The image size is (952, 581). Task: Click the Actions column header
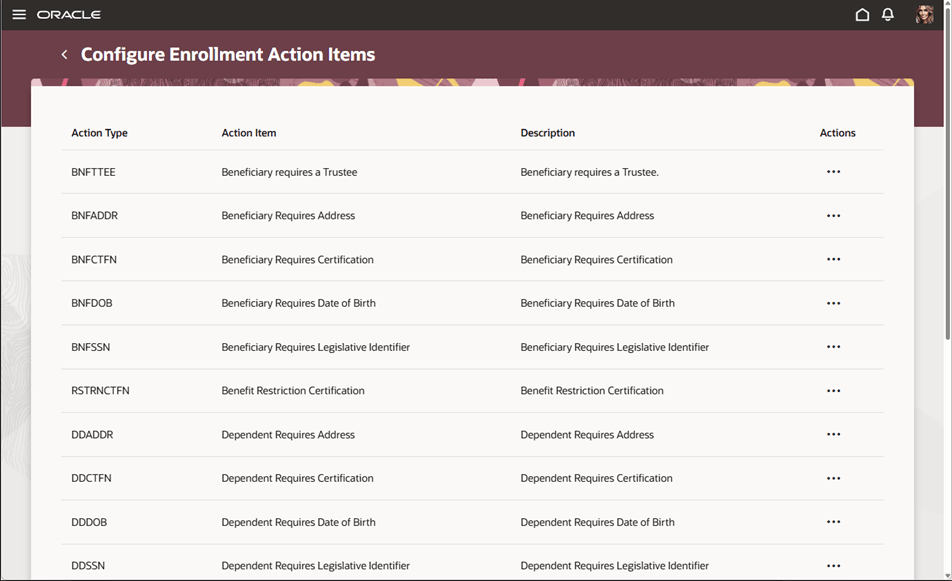837,133
